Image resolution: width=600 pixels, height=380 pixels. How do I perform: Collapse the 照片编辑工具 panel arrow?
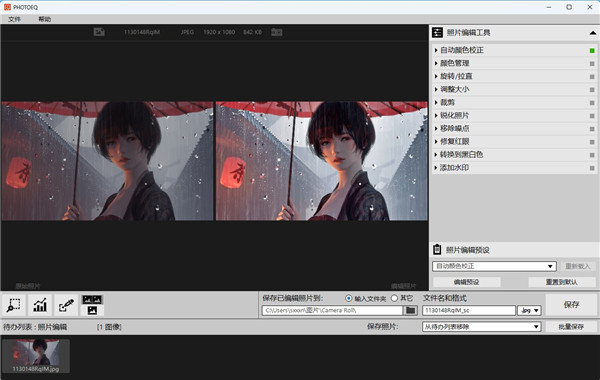(593, 33)
